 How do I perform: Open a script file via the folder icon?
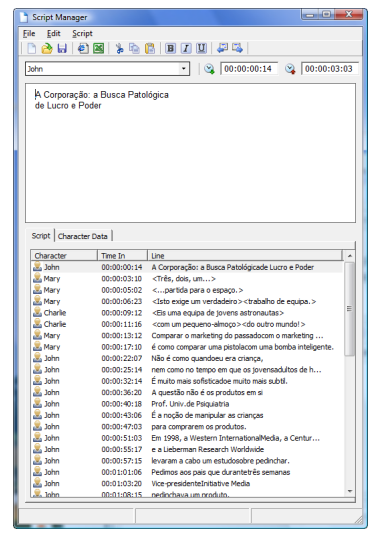47,48
